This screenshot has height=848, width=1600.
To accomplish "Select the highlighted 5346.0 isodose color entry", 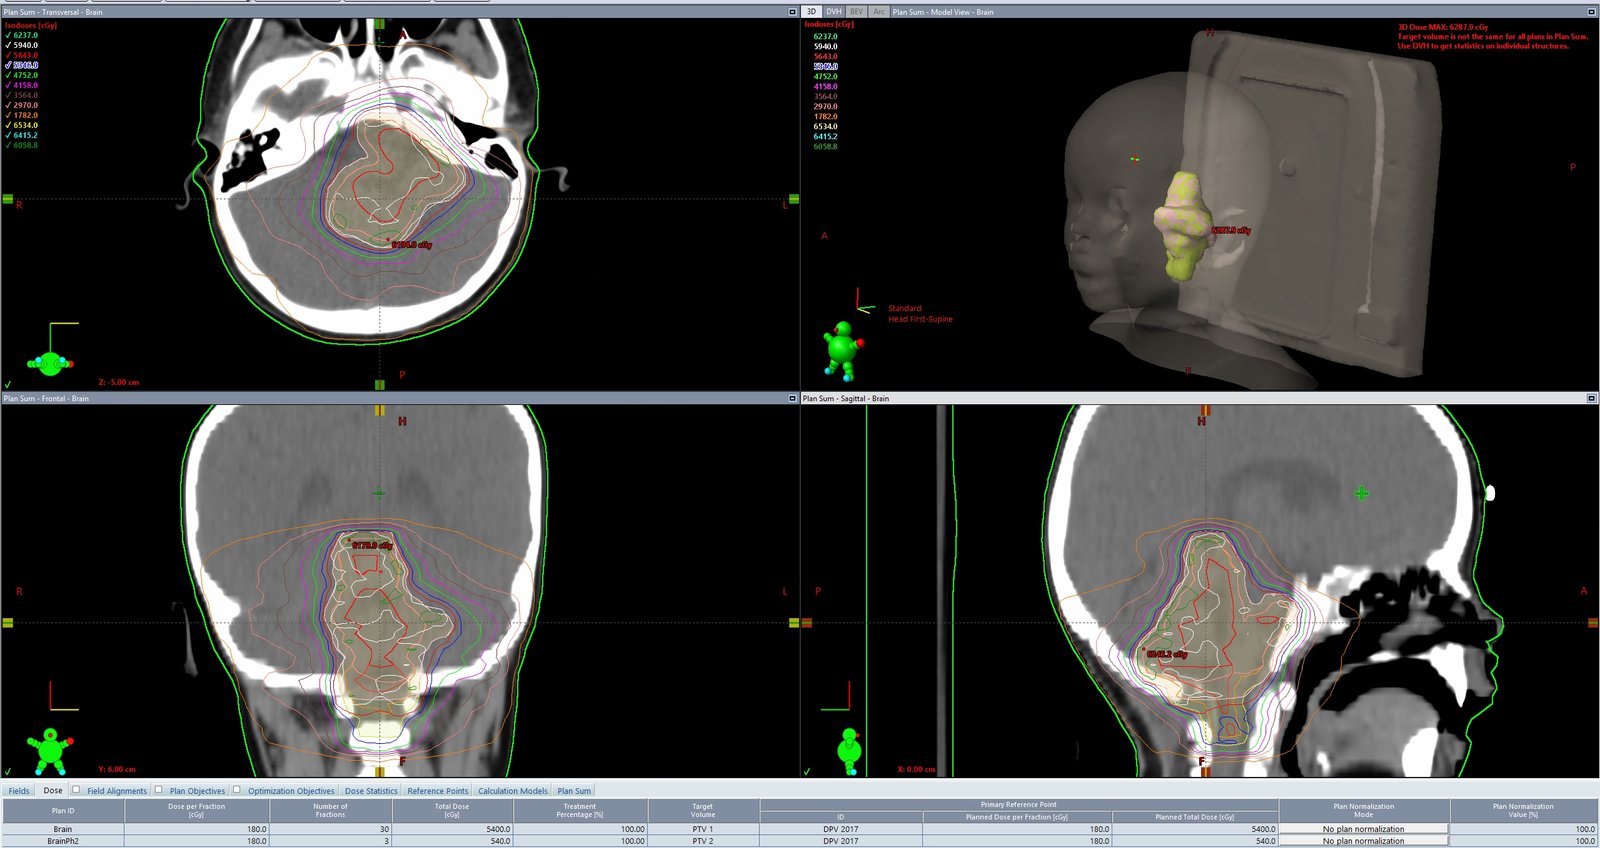I will 25,65.
